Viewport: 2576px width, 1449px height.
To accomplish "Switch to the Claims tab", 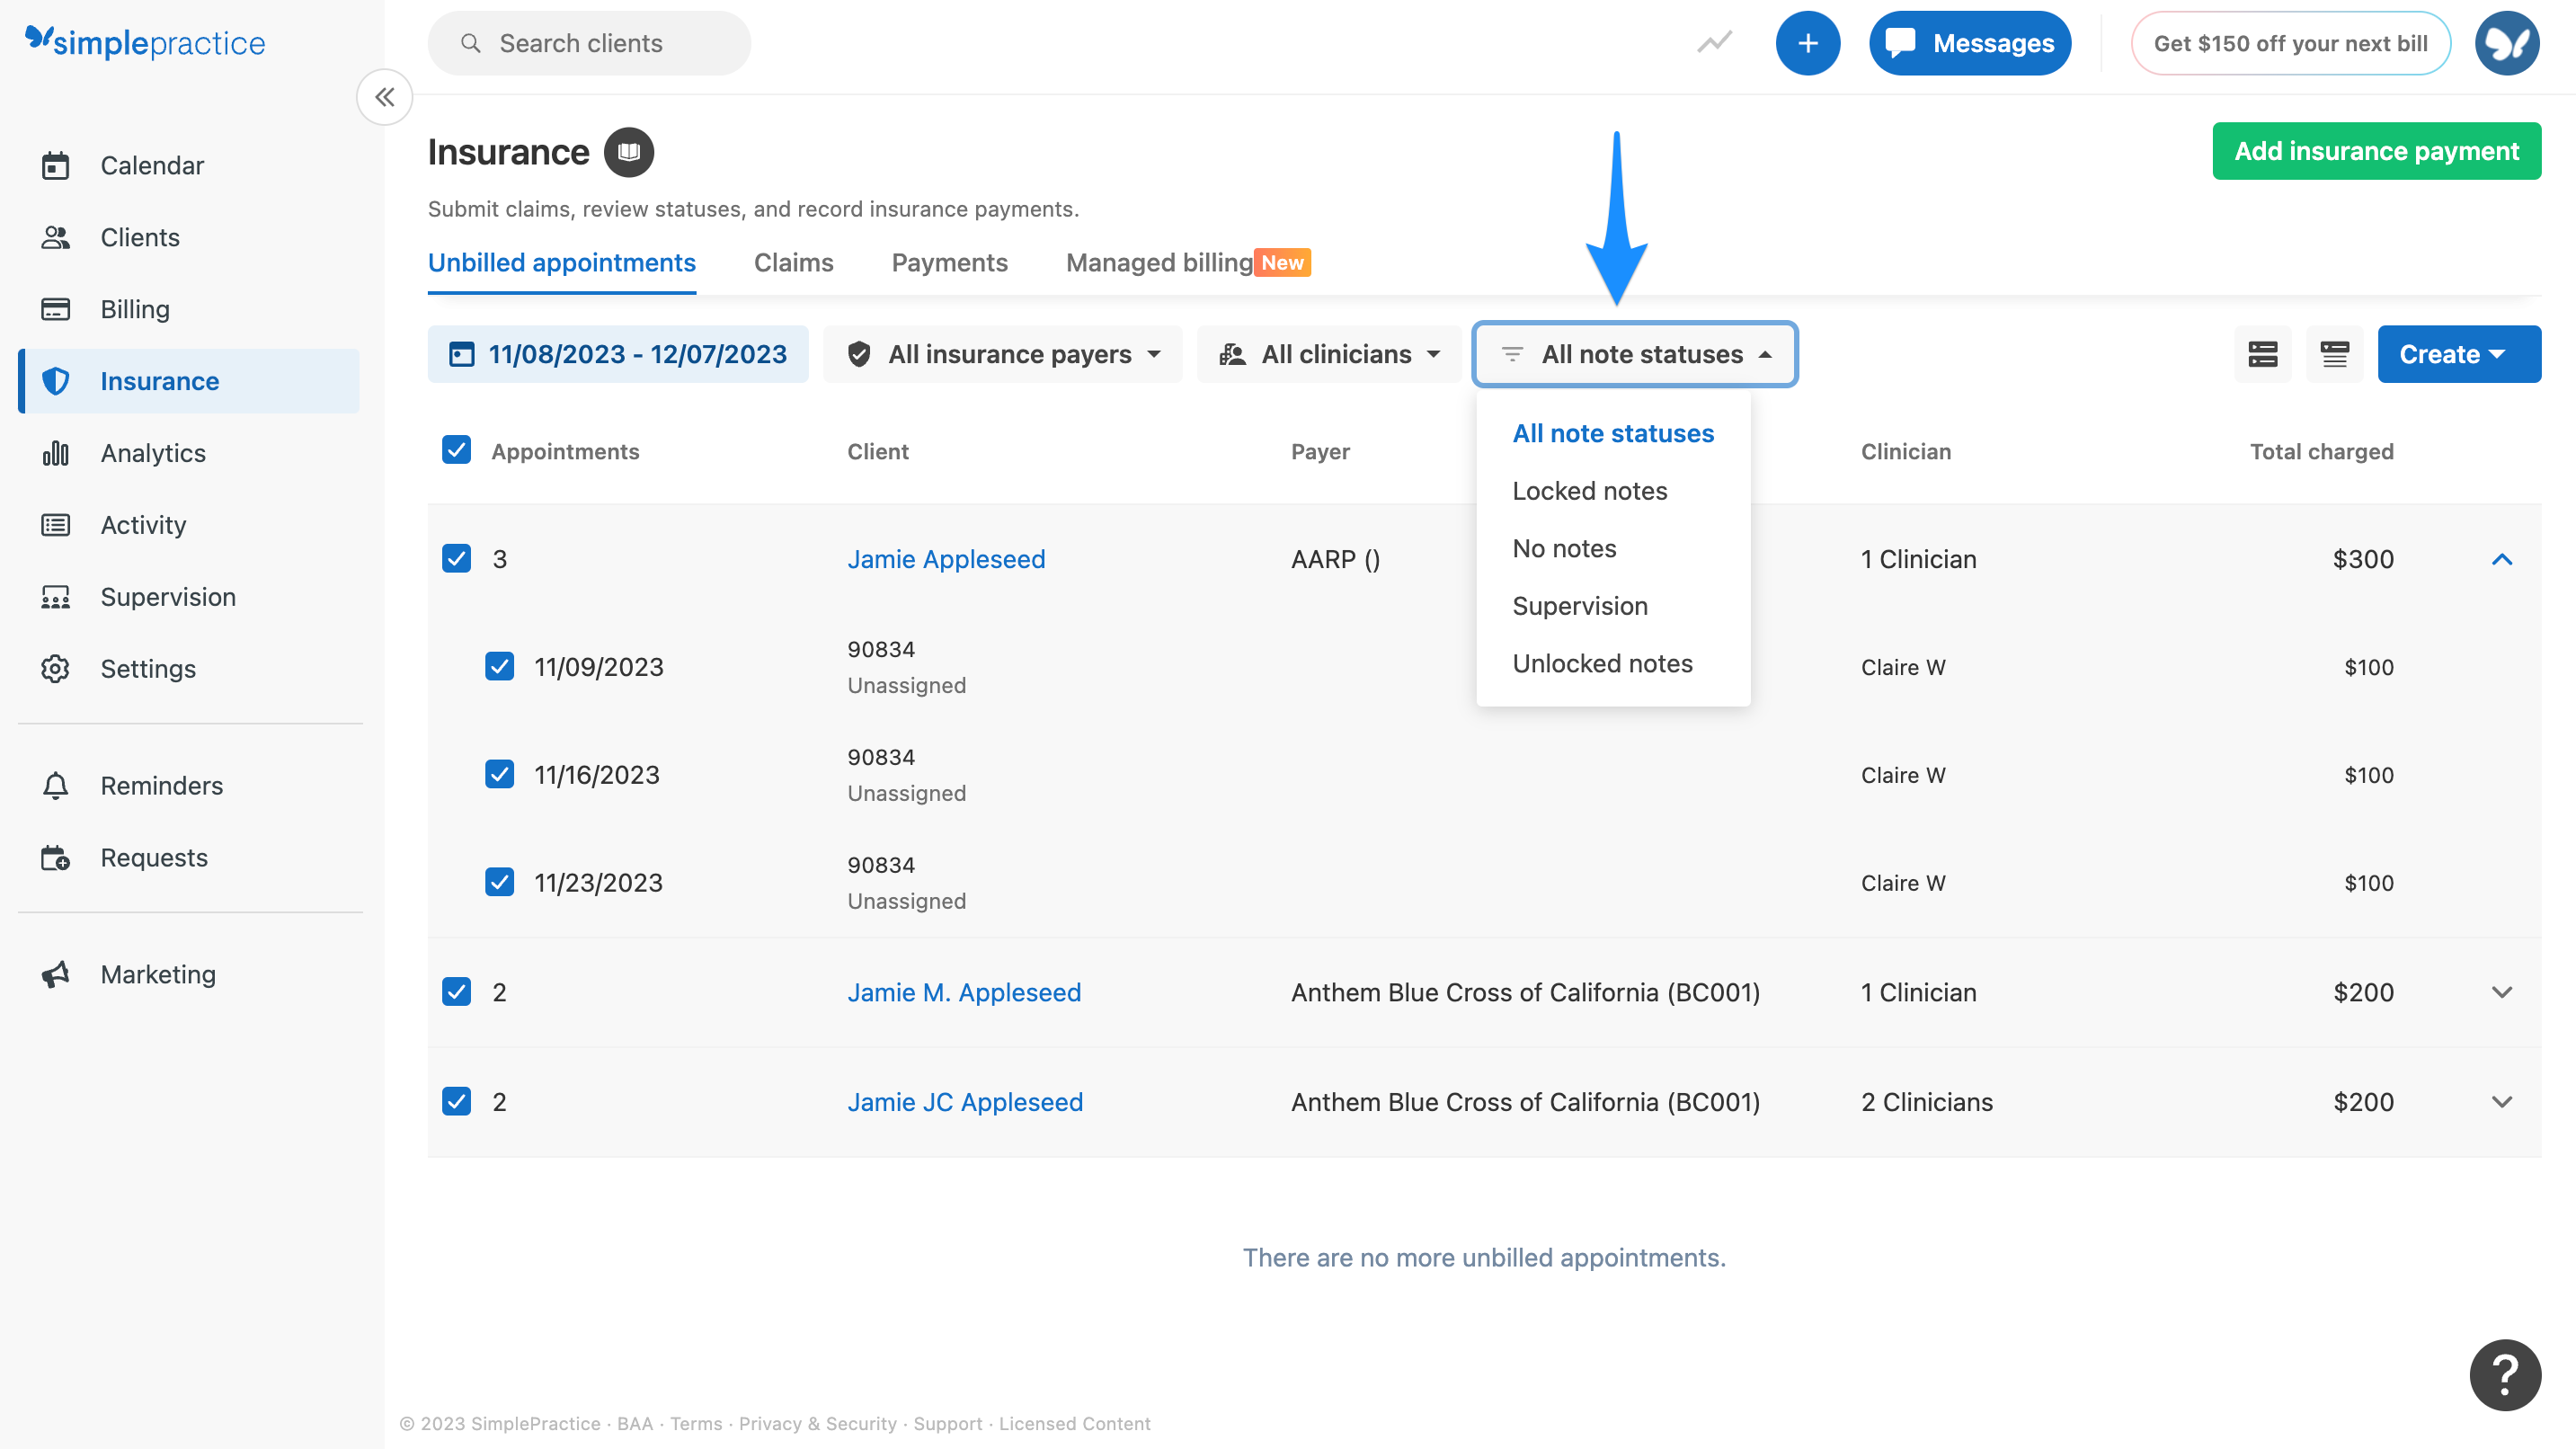I will 793,263.
